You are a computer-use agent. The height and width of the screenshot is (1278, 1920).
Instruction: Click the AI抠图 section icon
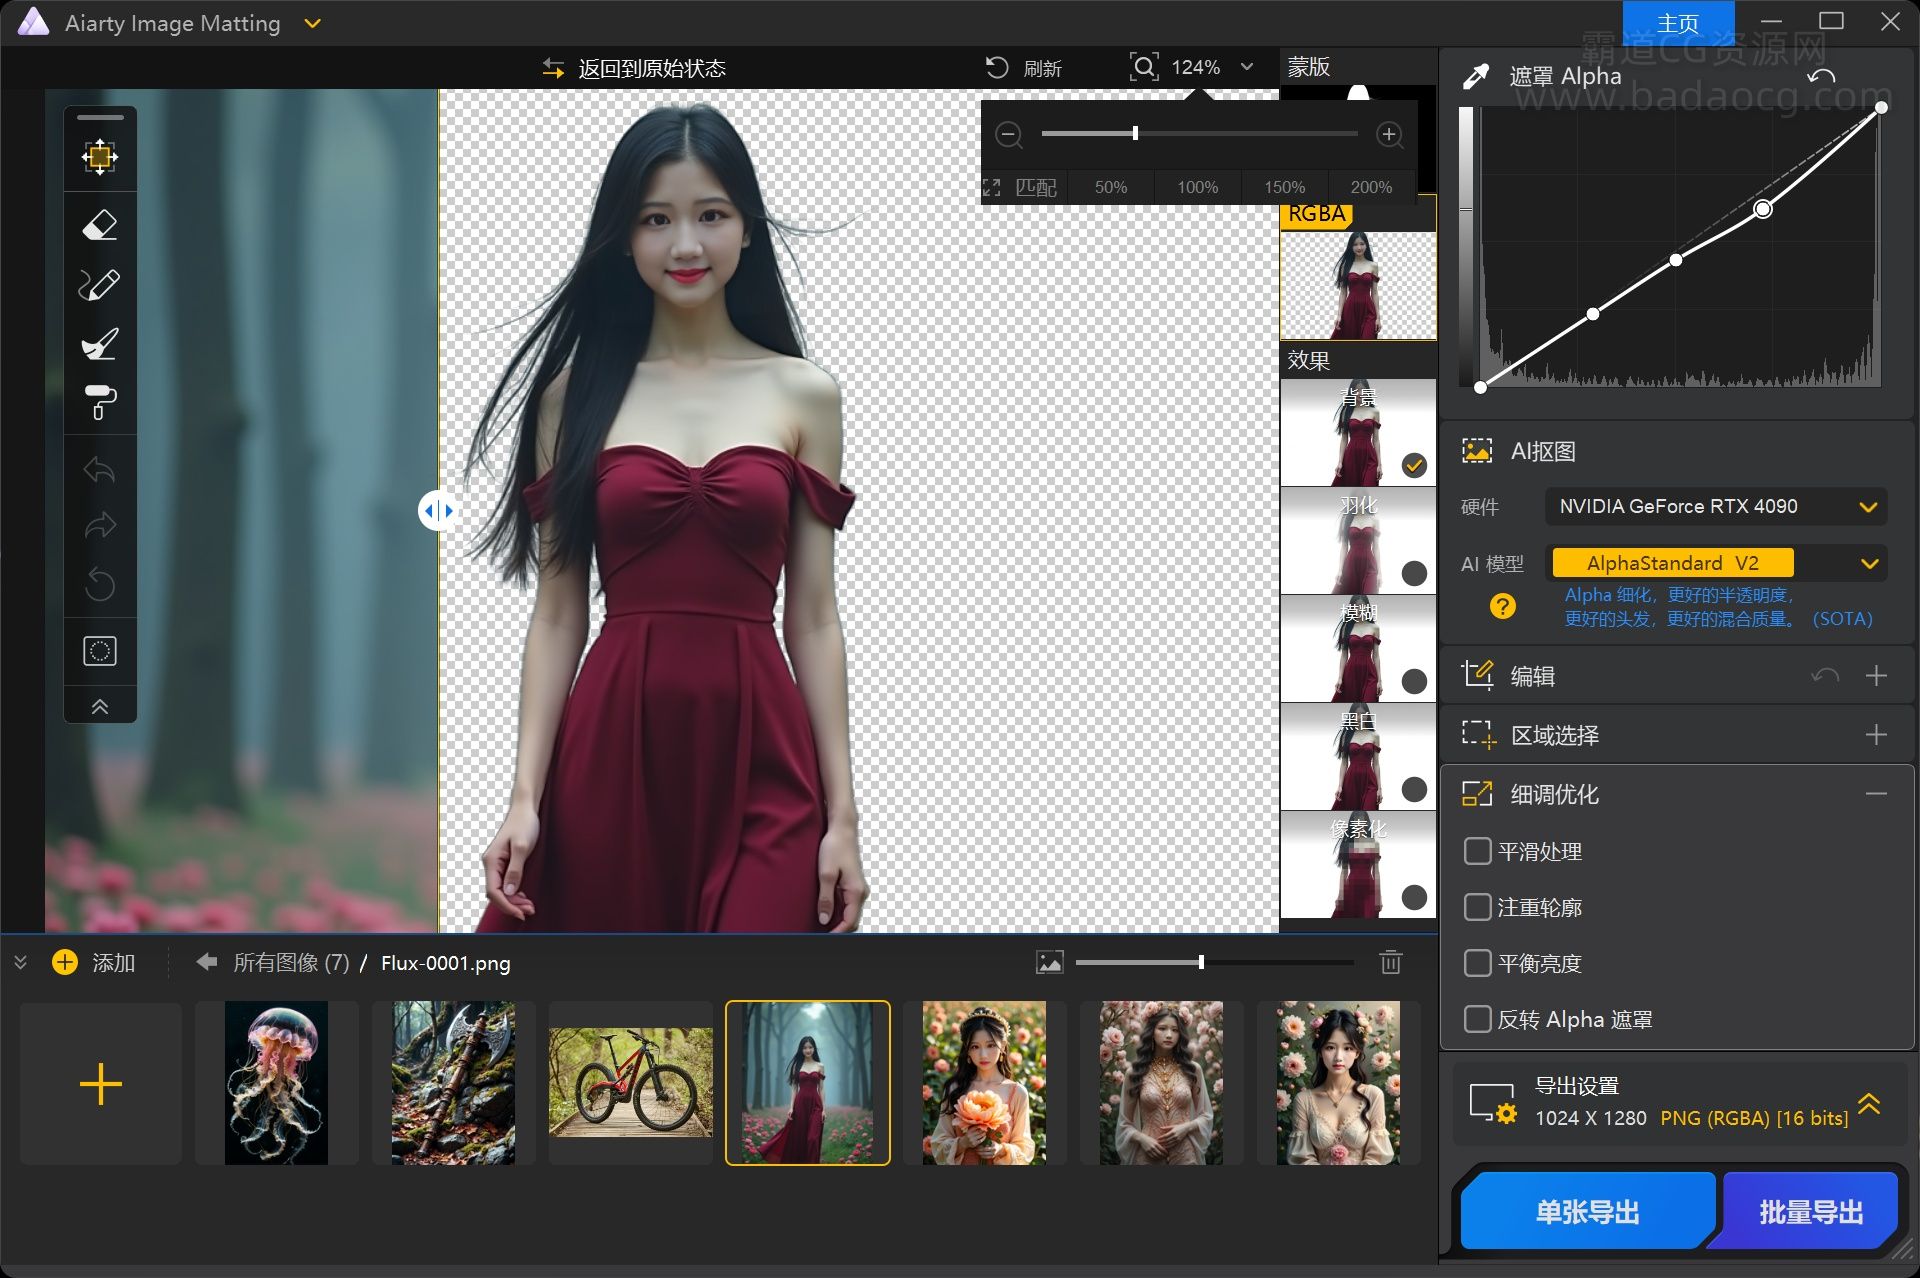click(x=1476, y=451)
